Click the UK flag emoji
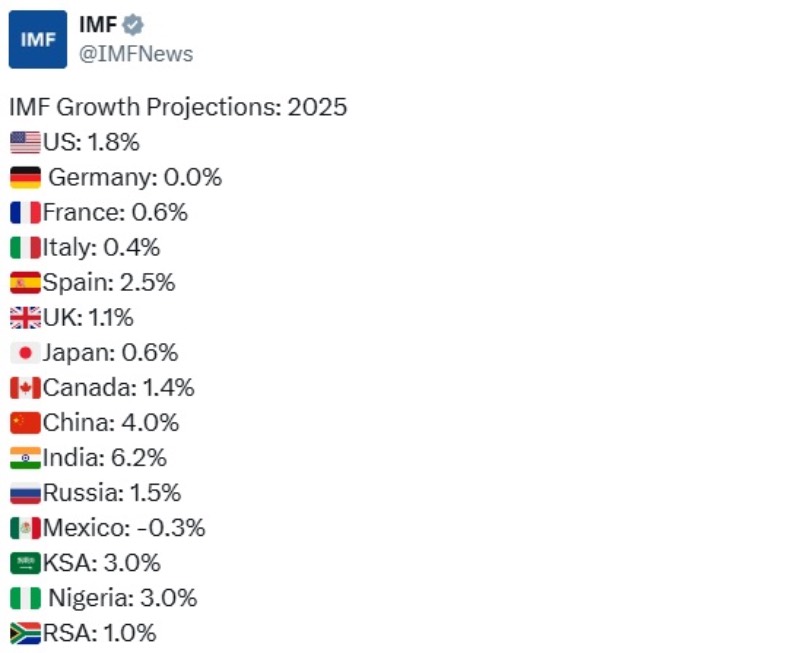800x653 pixels. point(26,317)
